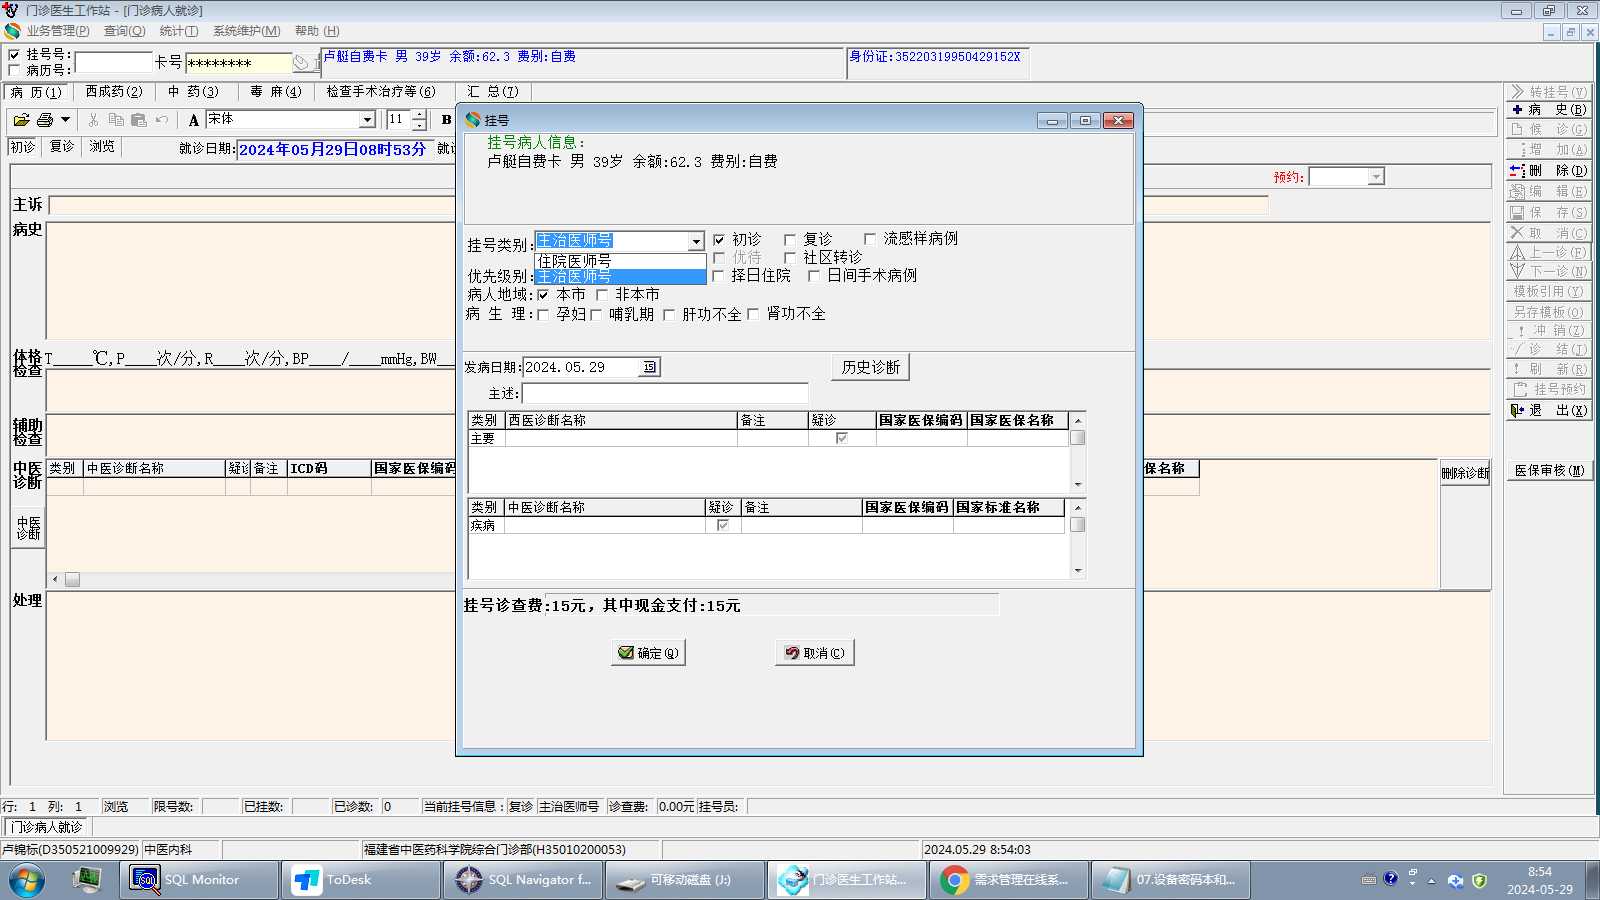1600x900 pixels.
Task: Open the 业务管理(P) menu
Action: 58,31
